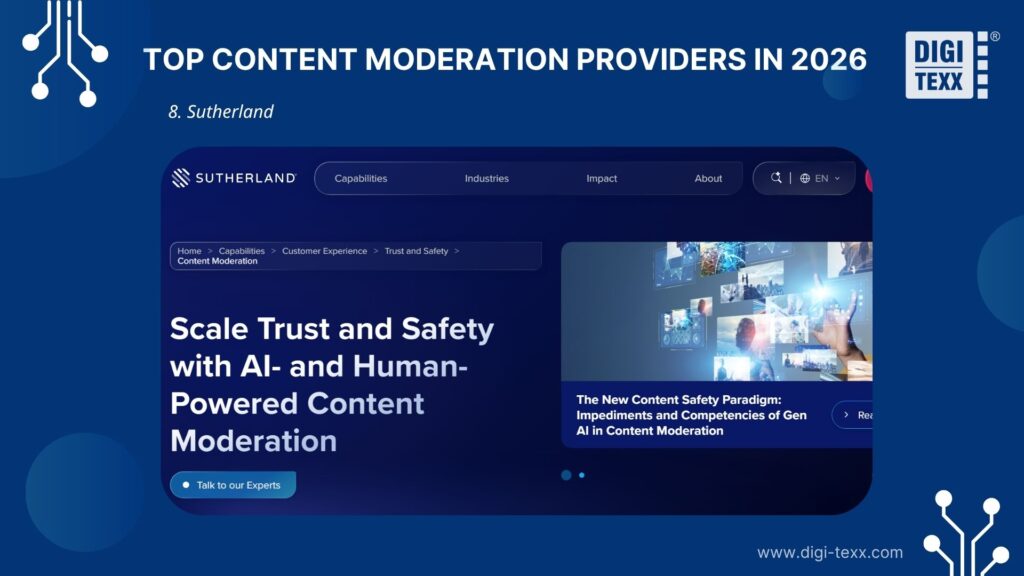
Task: Open the Impact menu
Action: pyautogui.click(x=601, y=178)
